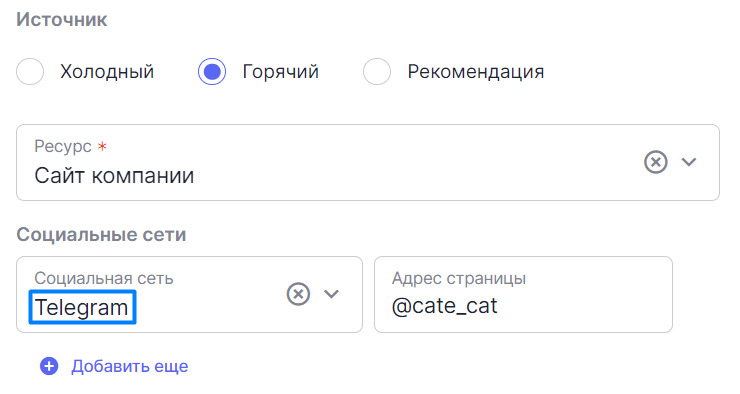The image size is (740, 394).
Task: Clear the Социальная сеть selection via X icon
Action: coord(298,294)
